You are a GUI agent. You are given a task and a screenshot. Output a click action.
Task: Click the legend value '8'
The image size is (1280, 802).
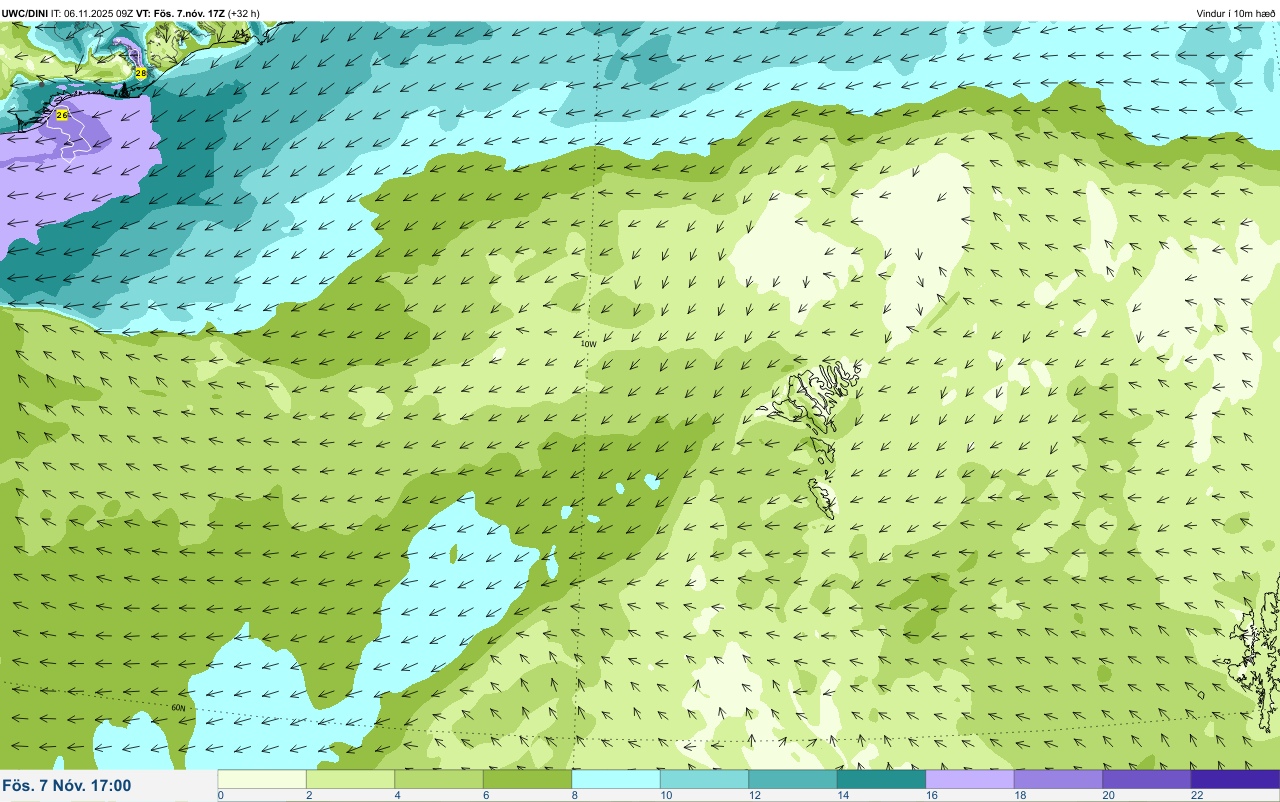(573, 795)
